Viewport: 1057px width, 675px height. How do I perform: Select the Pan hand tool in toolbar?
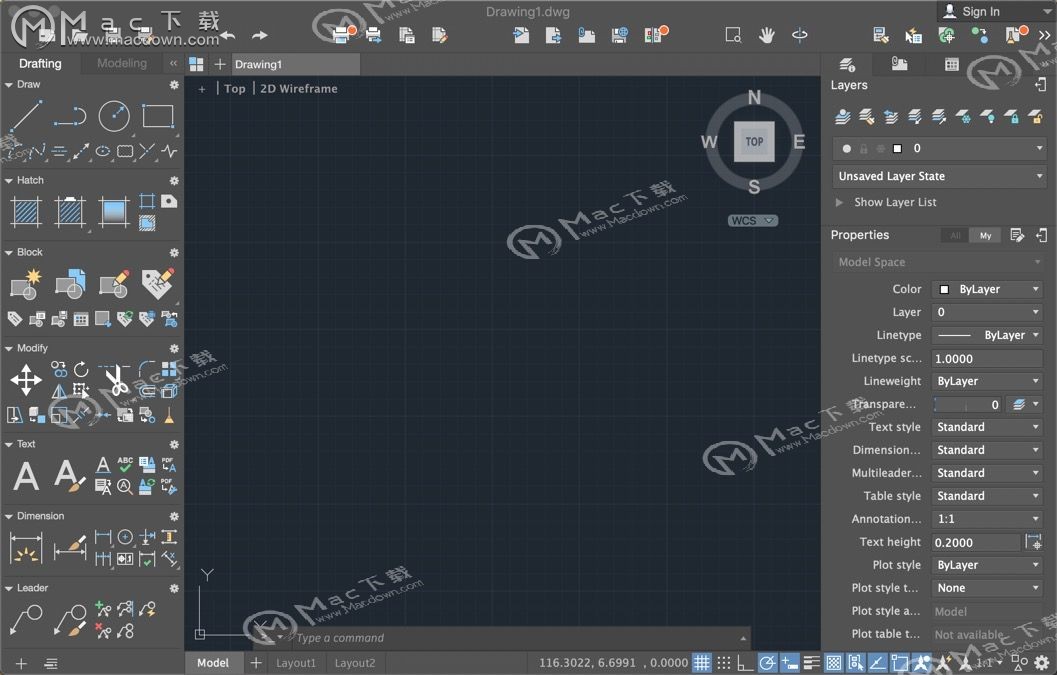pos(766,35)
